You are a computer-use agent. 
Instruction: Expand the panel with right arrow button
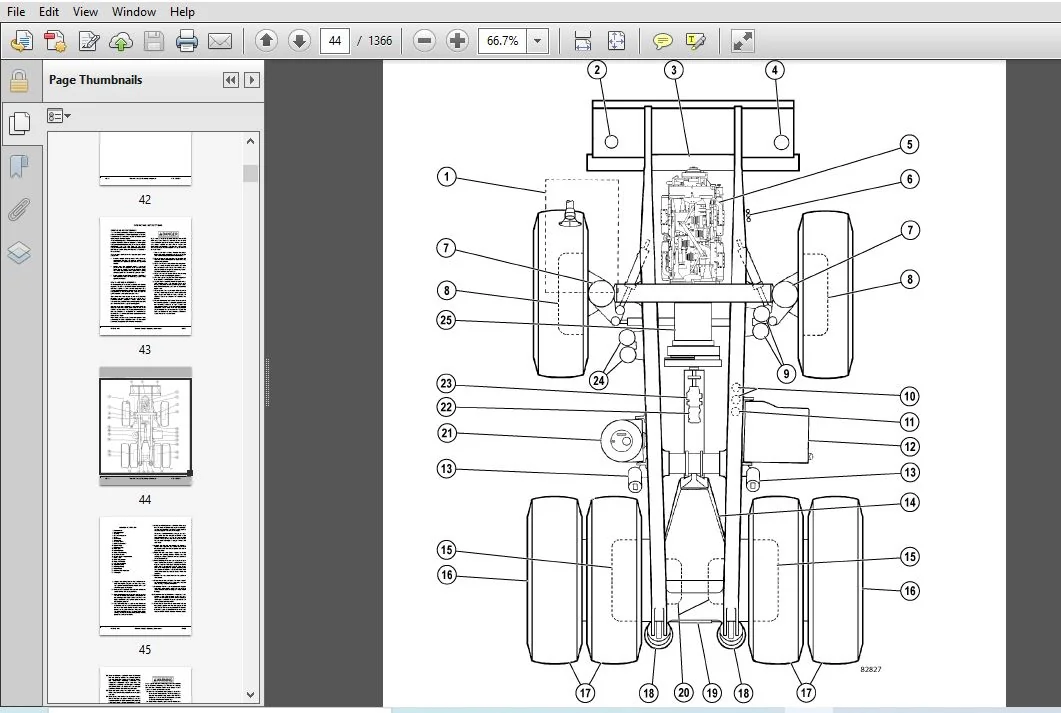pos(252,80)
